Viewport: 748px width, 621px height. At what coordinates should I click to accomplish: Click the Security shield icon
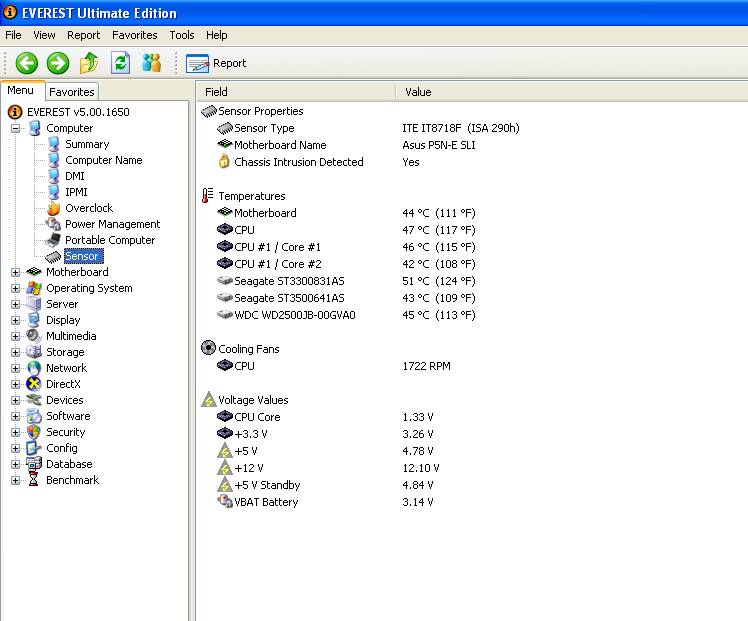(34, 432)
